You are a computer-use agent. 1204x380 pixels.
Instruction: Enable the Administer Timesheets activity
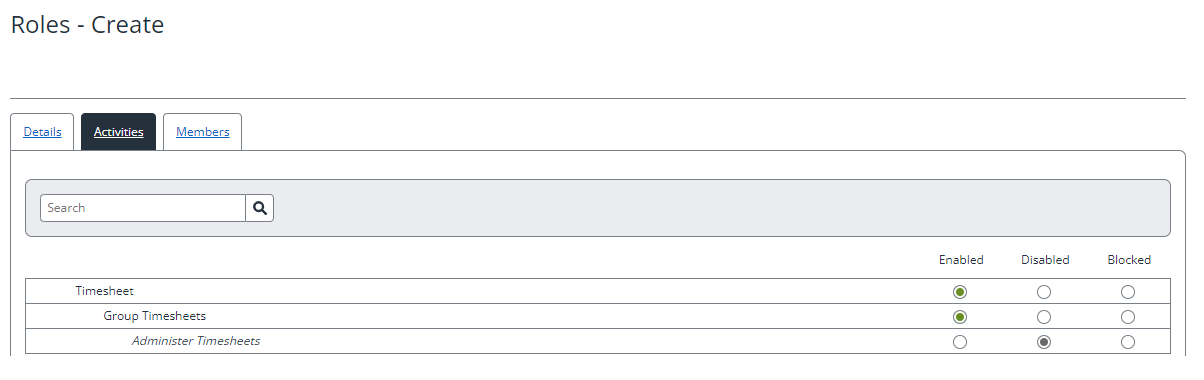(x=960, y=342)
